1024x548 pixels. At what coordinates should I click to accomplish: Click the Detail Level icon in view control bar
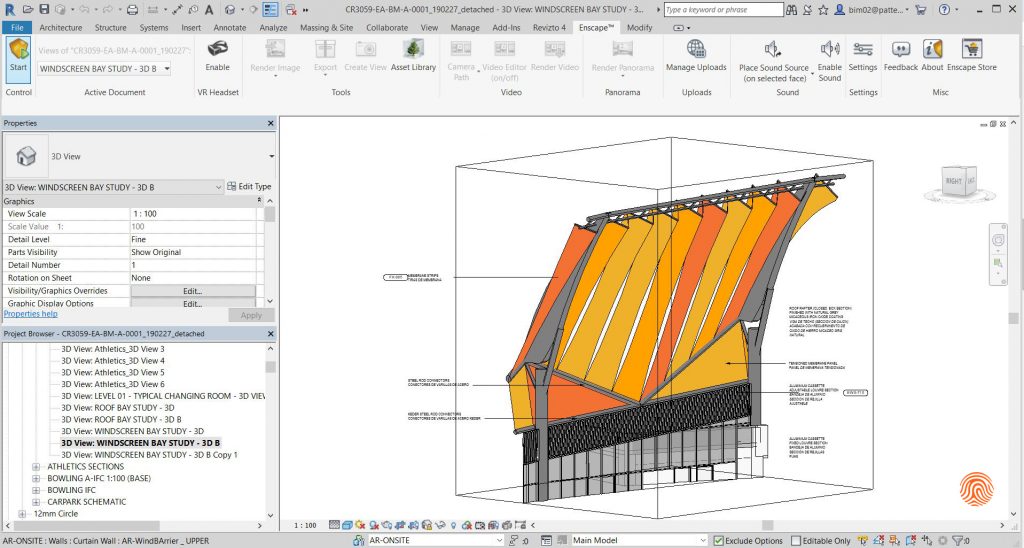[334, 524]
